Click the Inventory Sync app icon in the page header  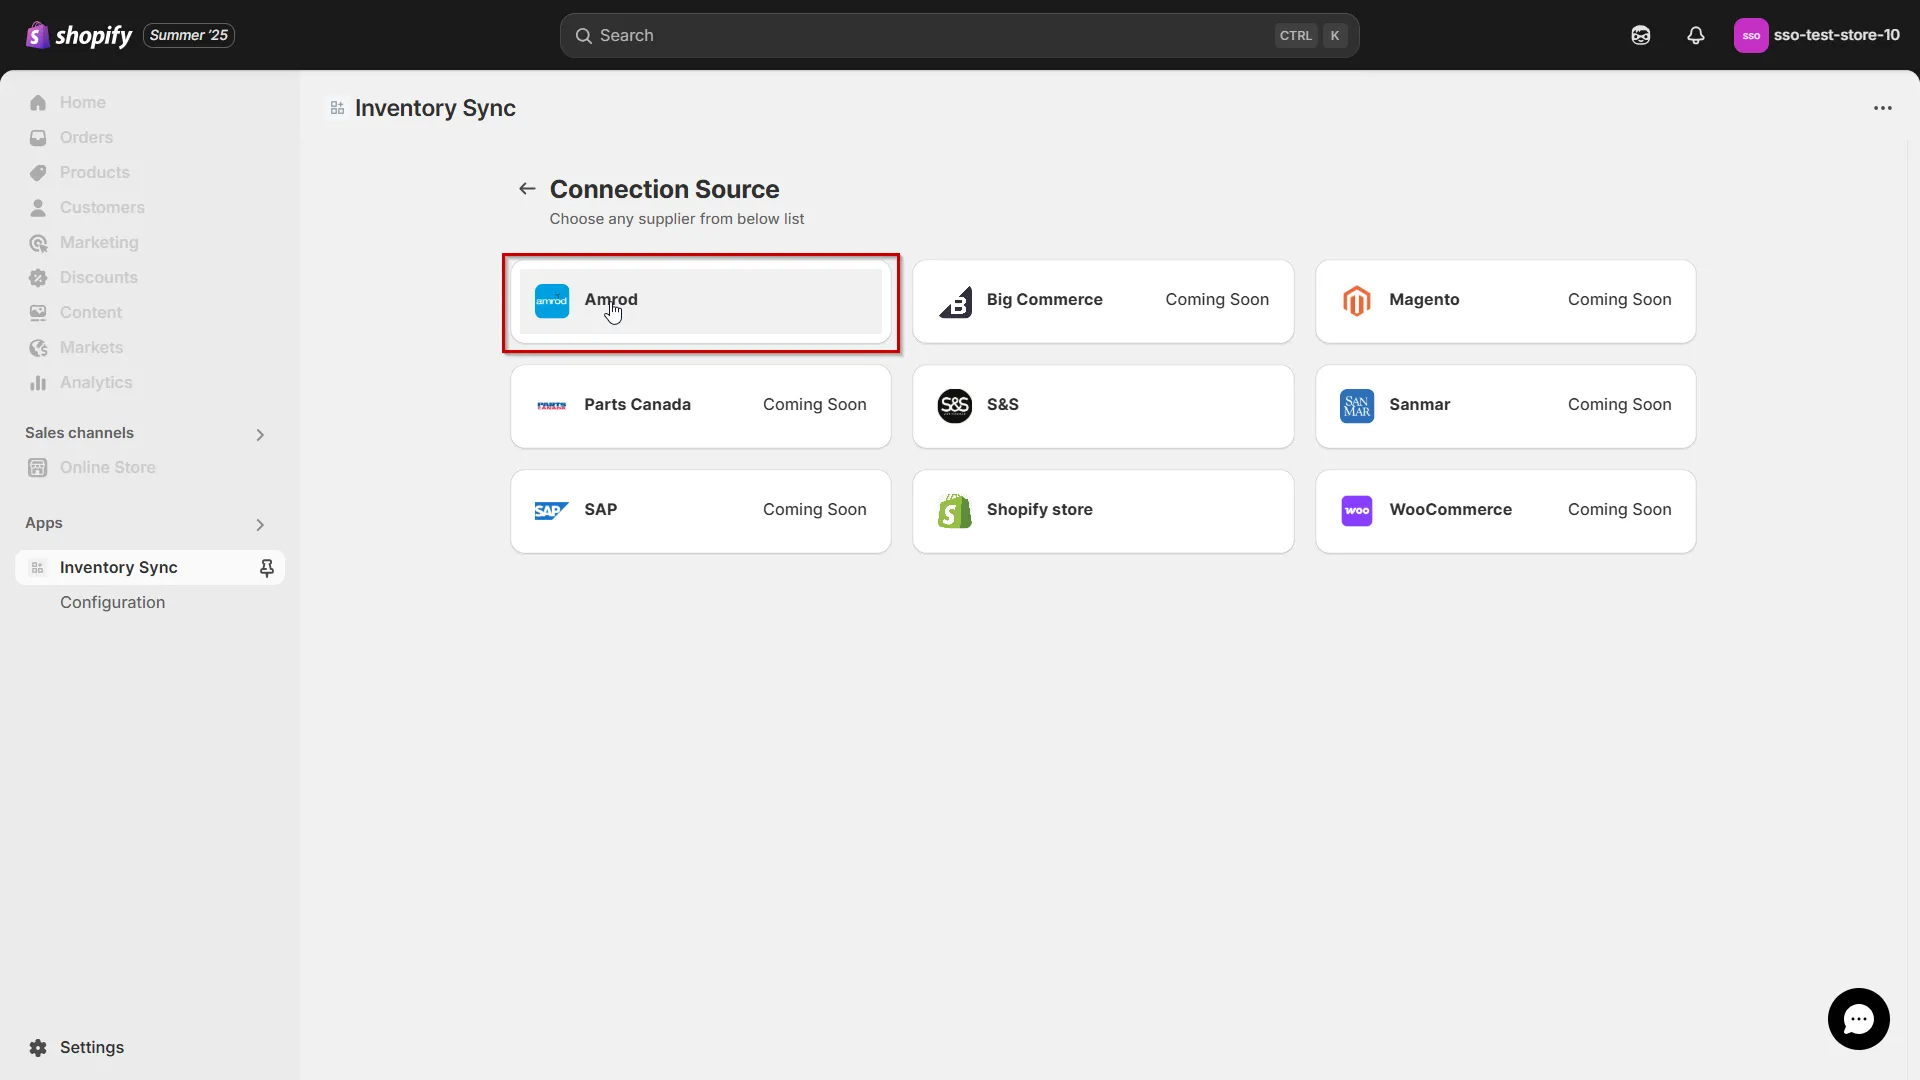point(337,108)
